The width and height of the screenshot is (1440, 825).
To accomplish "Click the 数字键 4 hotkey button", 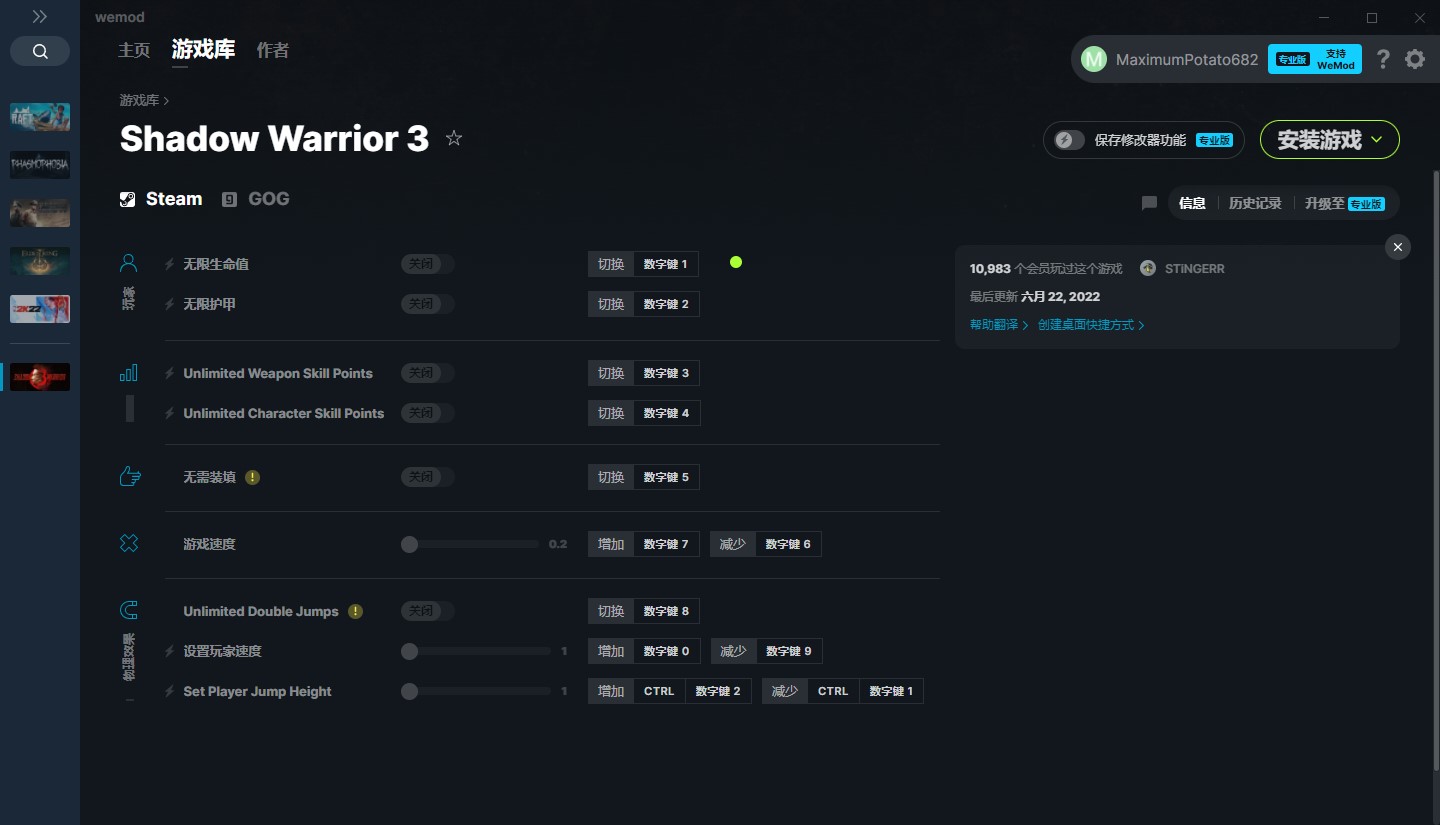I will [x=667, y=413].
